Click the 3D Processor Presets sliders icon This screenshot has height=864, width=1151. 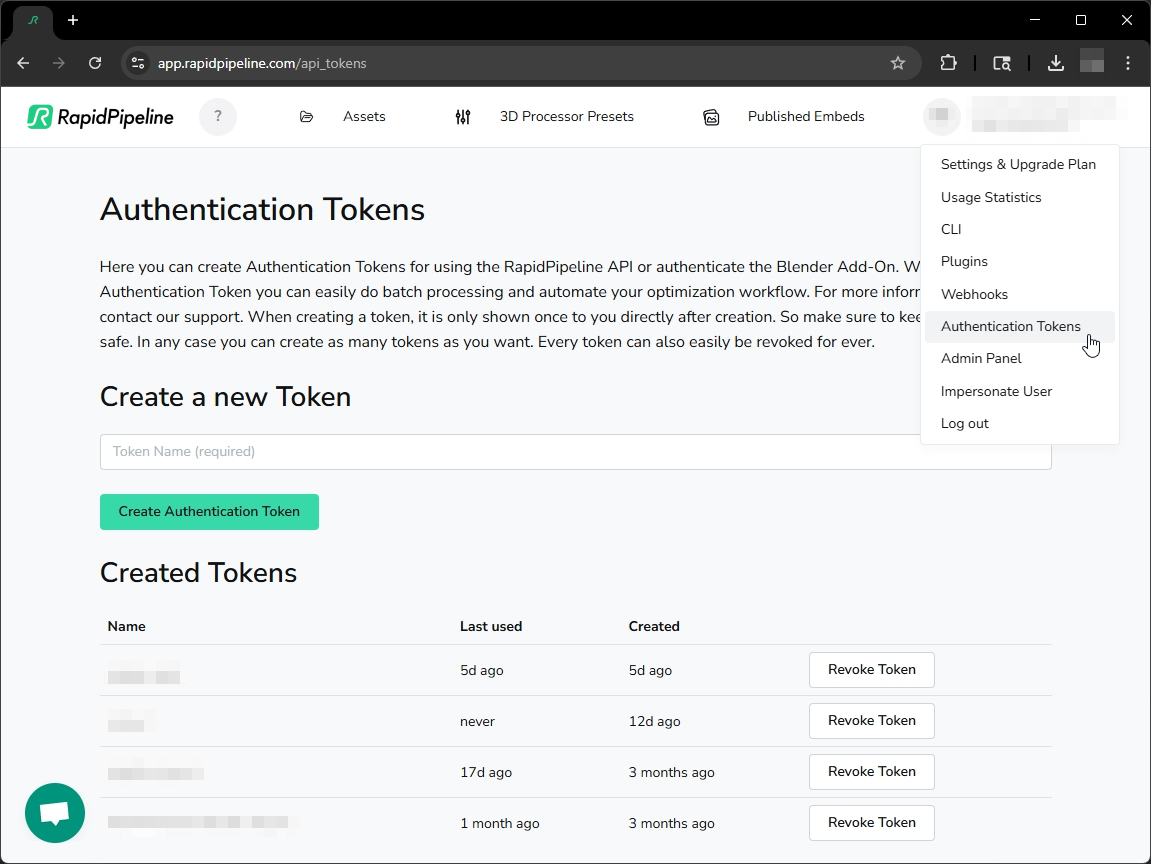462,117
